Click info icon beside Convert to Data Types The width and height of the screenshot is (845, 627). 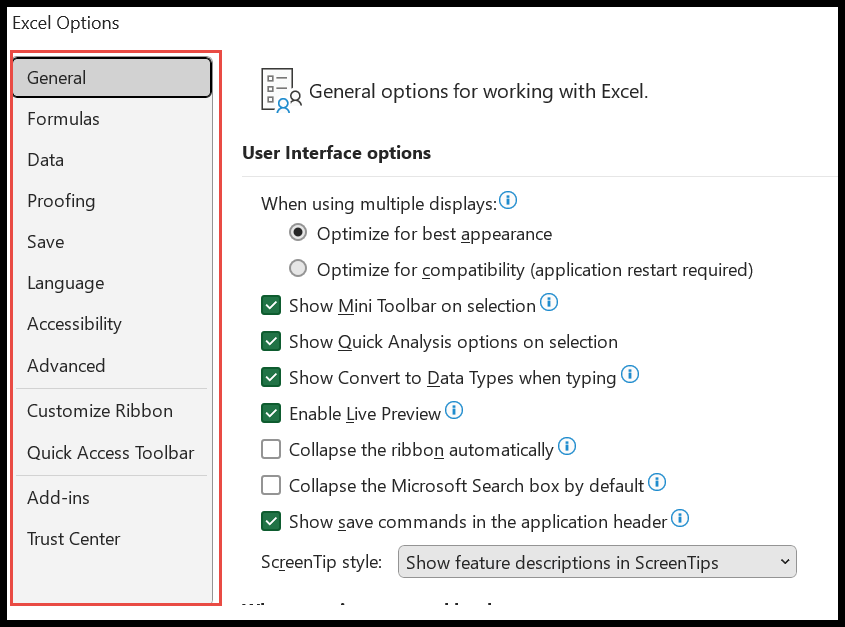click(x=630, y=374)
